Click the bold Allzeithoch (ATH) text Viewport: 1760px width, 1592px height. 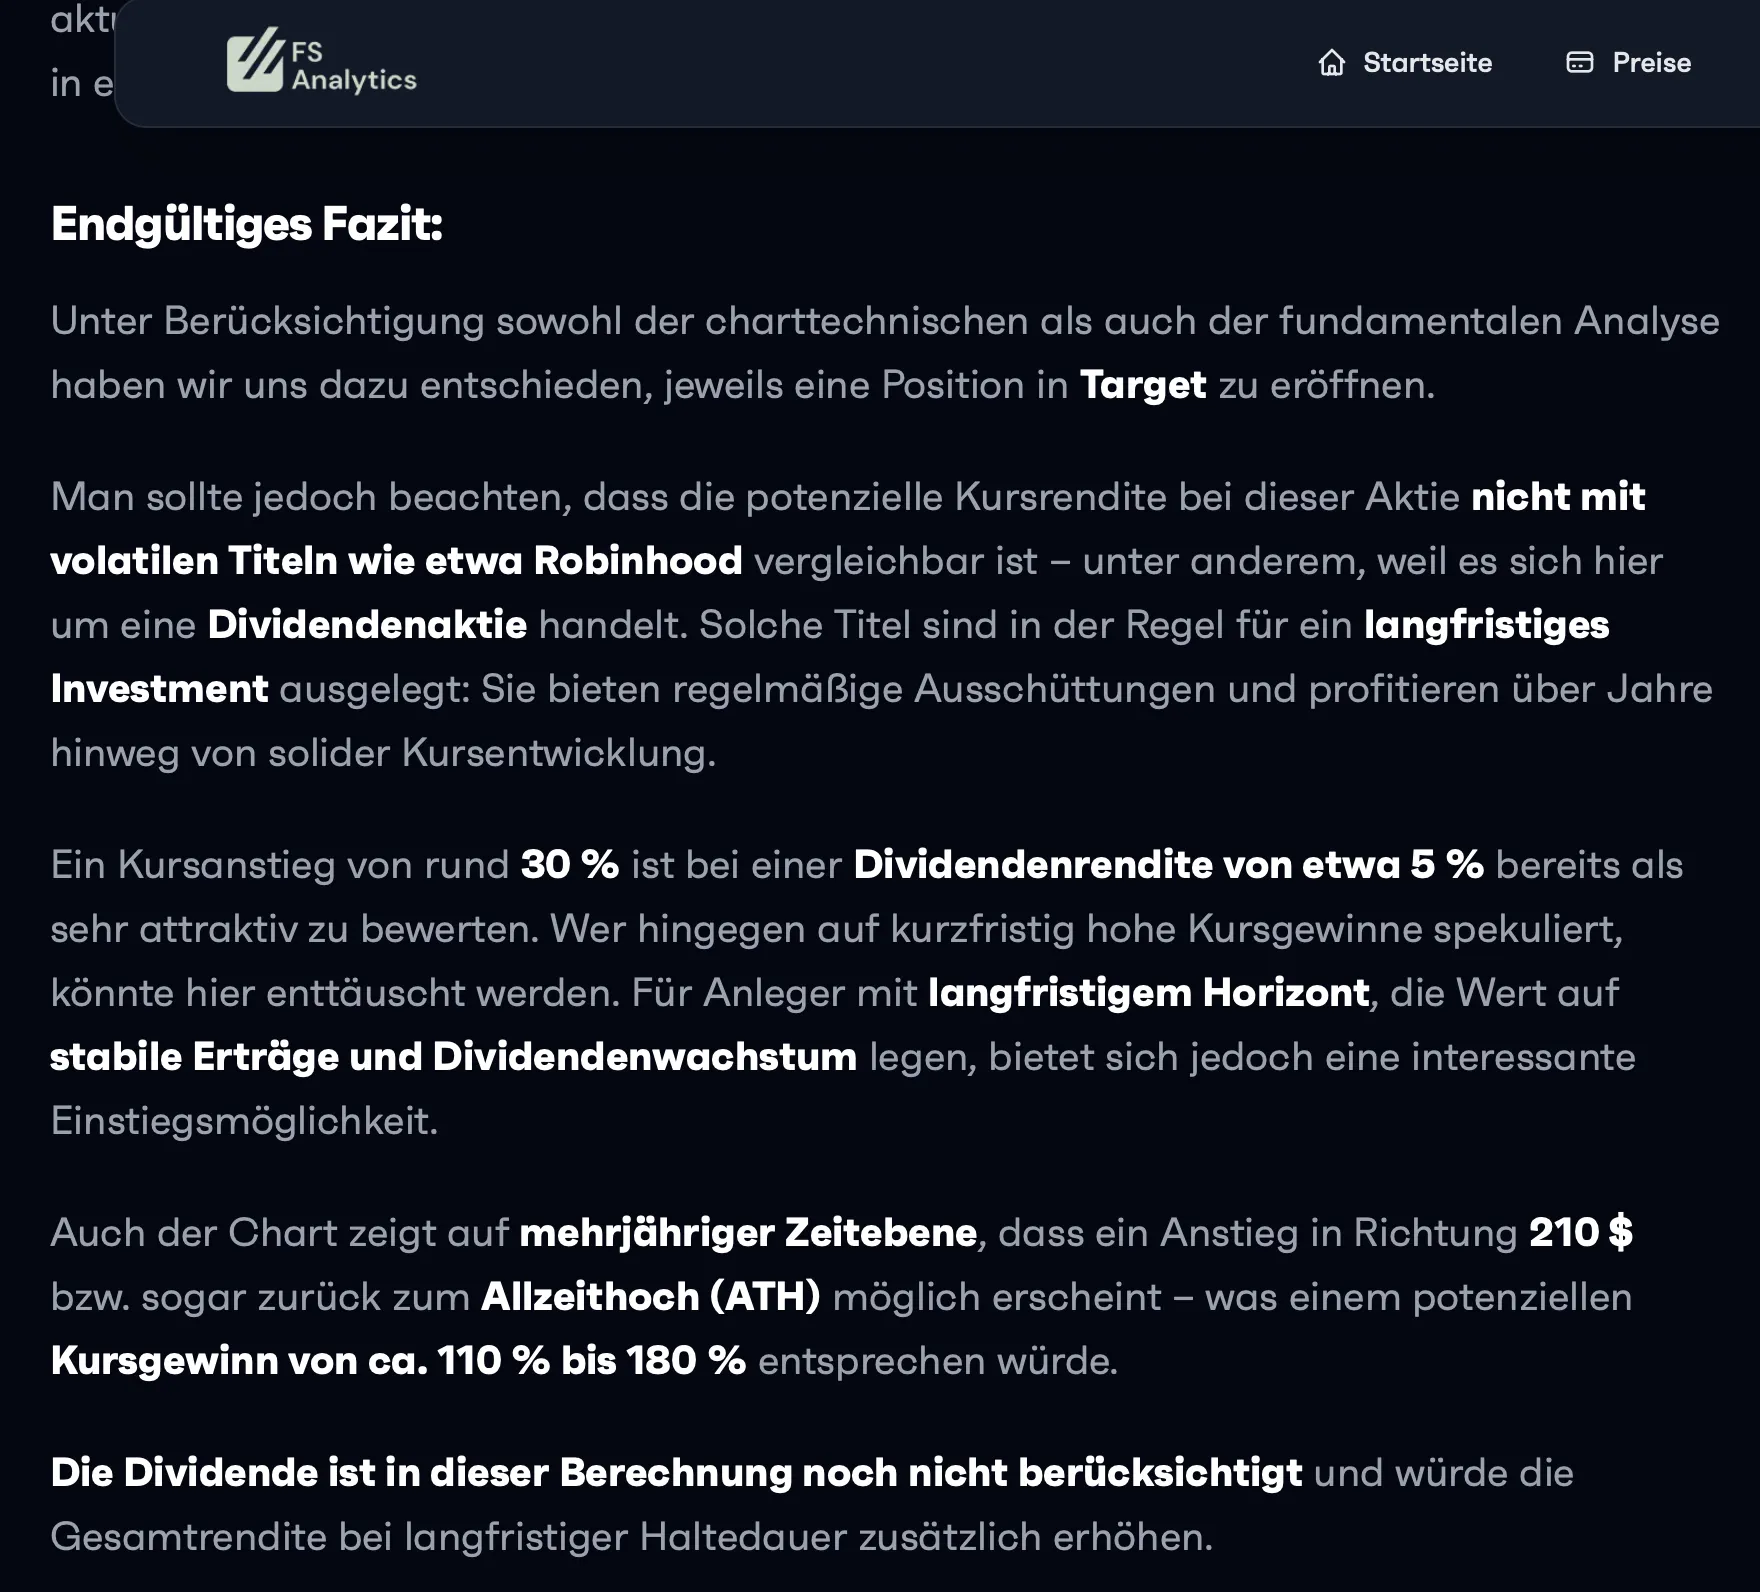coord(651,1297)
